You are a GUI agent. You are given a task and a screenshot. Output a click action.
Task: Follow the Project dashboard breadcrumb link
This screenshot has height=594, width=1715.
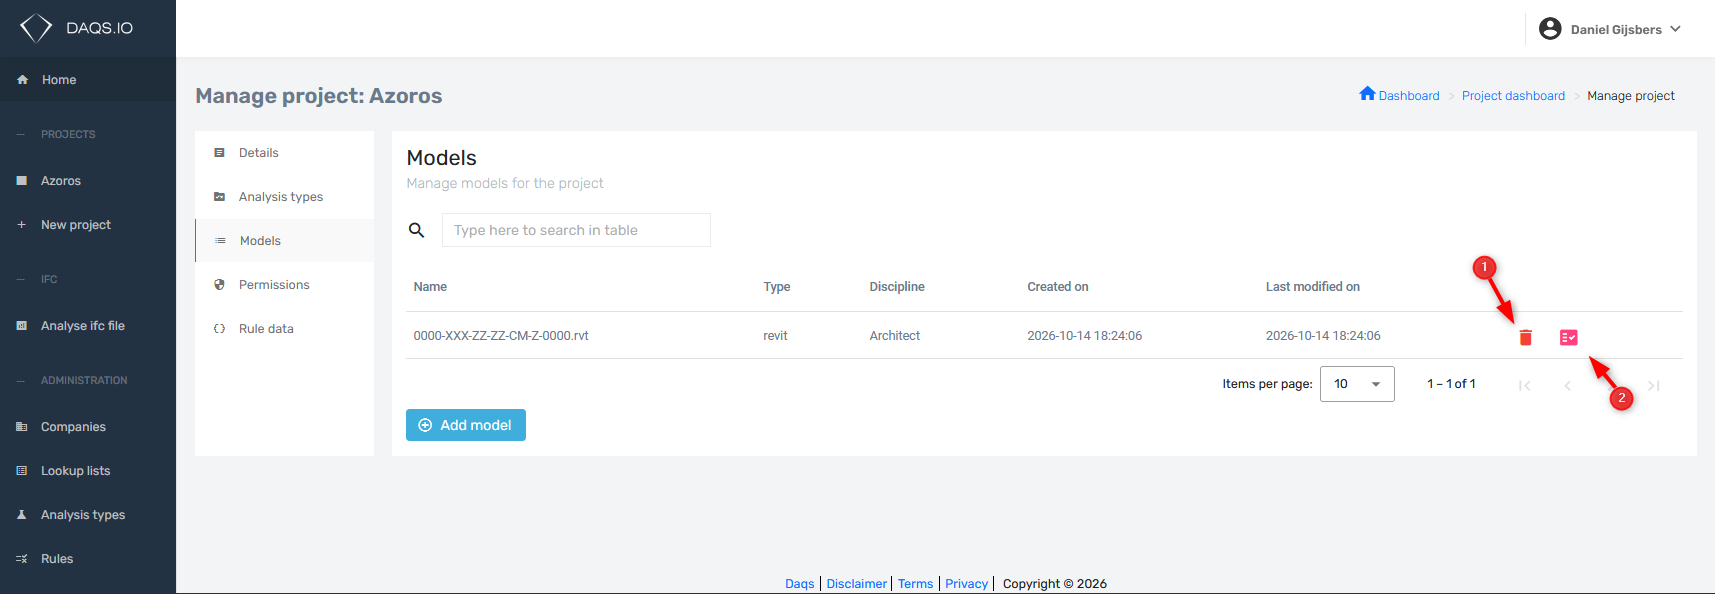tap(1513, 96)
